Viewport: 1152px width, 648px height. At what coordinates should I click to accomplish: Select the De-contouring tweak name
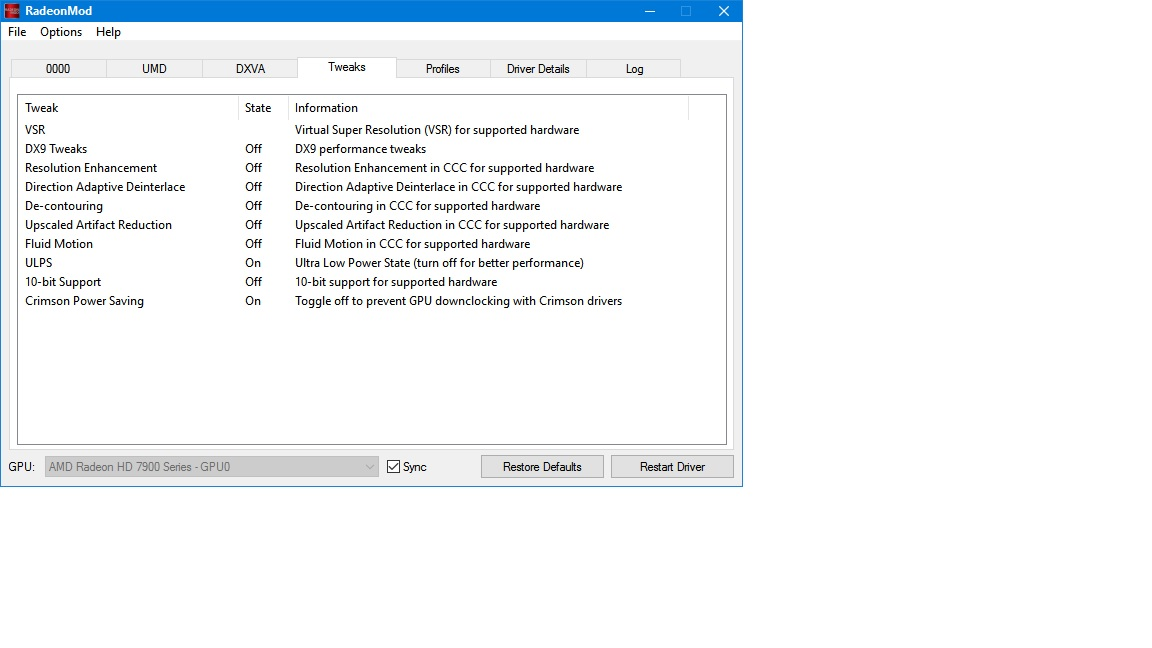[64, 206]
